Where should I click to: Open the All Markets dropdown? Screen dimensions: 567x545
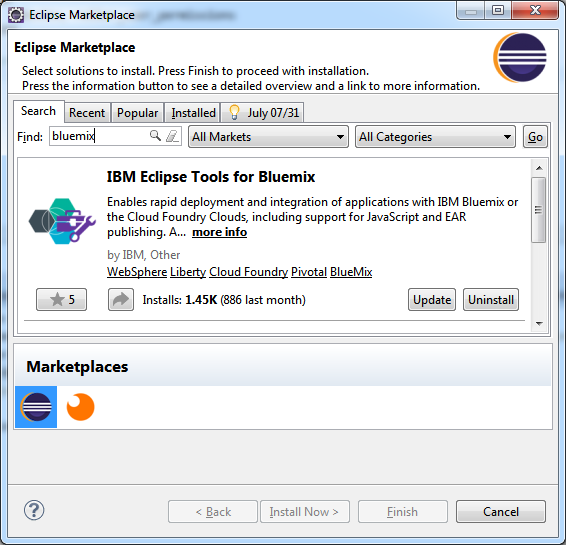point(268,137)
